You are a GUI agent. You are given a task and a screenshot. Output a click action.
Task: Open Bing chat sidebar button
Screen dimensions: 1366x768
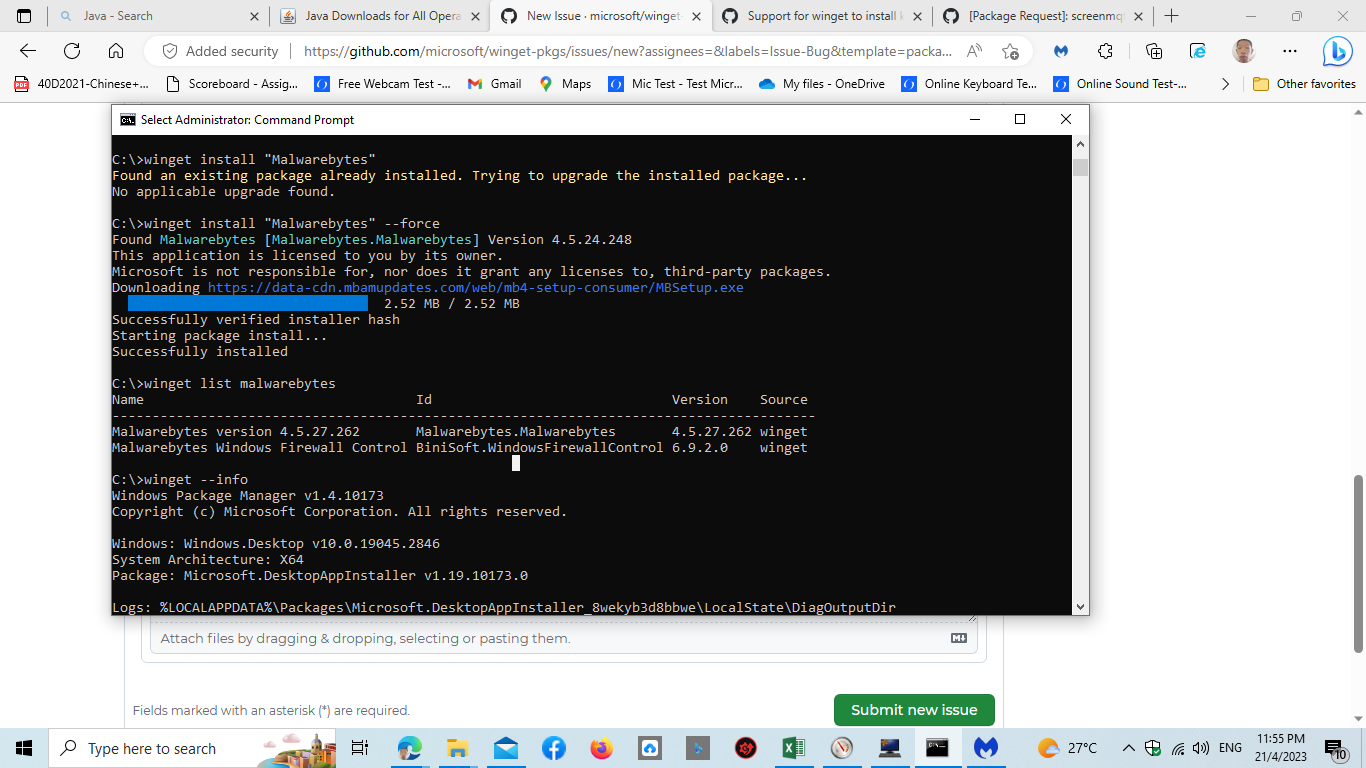[1337, 51]
